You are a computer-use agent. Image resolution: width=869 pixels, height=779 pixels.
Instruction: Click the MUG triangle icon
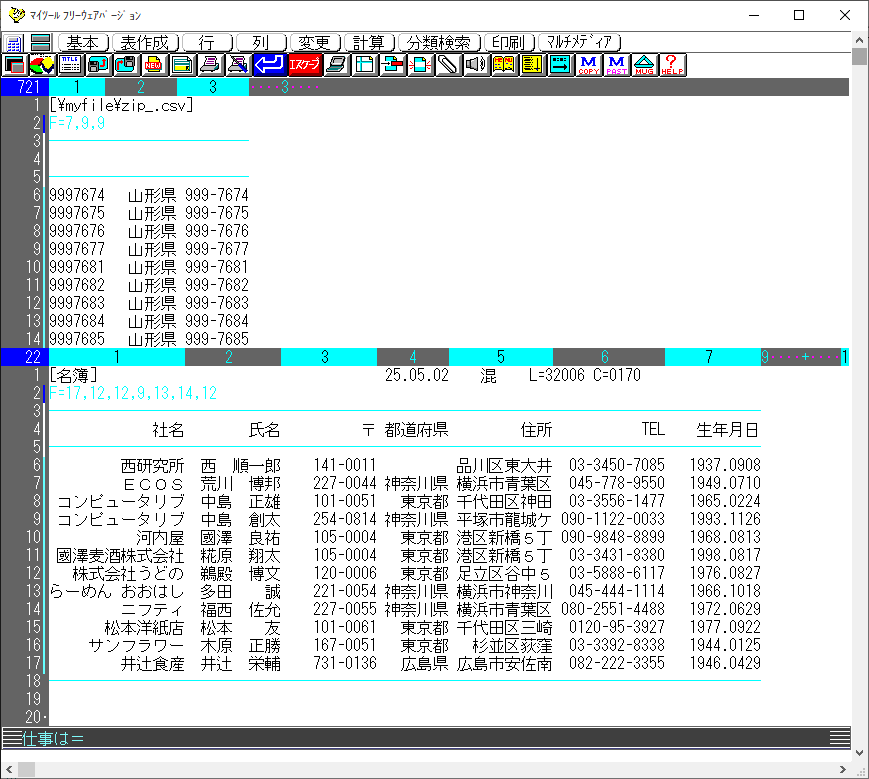pos(645,65)
